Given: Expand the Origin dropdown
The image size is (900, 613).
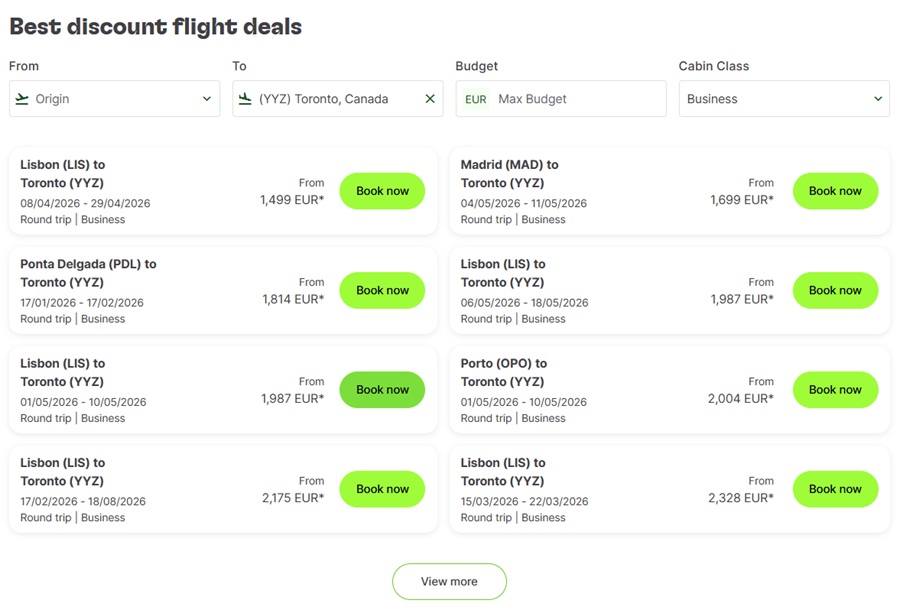Looking at the screenshot, I should coord(207,99).
